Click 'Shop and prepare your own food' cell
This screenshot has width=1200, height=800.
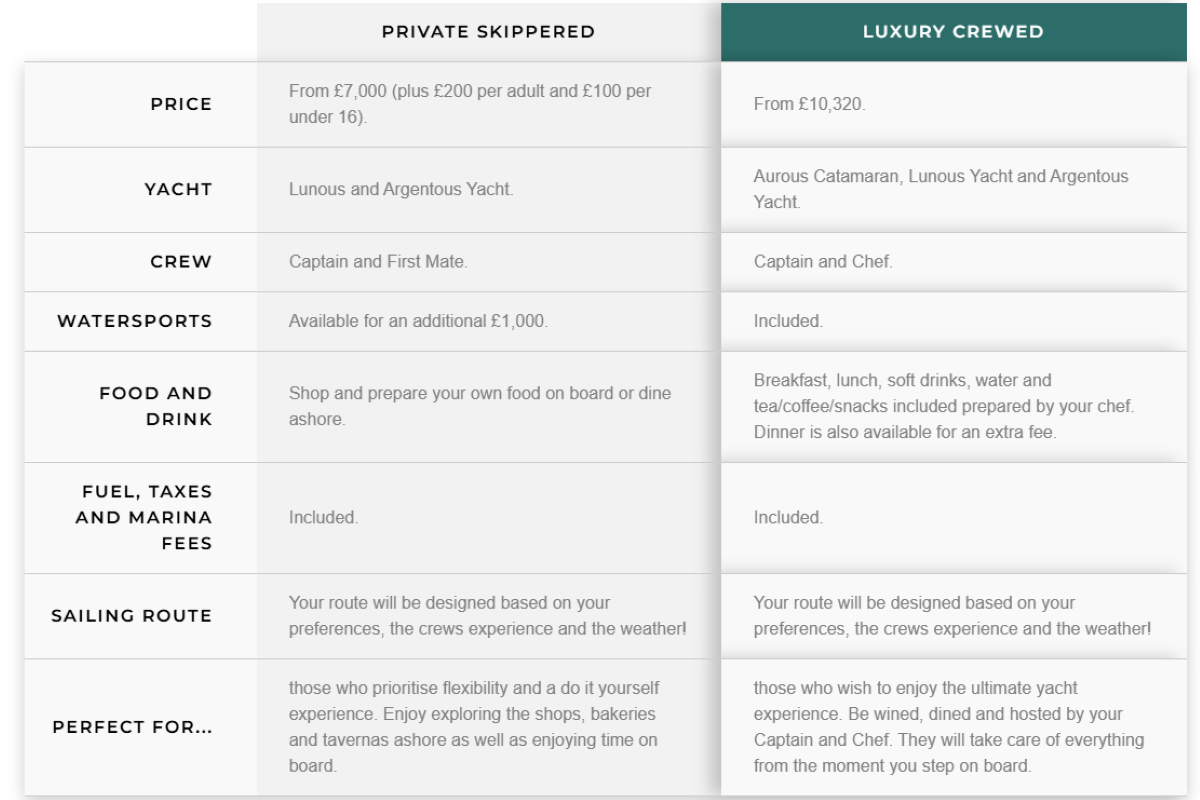(480, 406)
